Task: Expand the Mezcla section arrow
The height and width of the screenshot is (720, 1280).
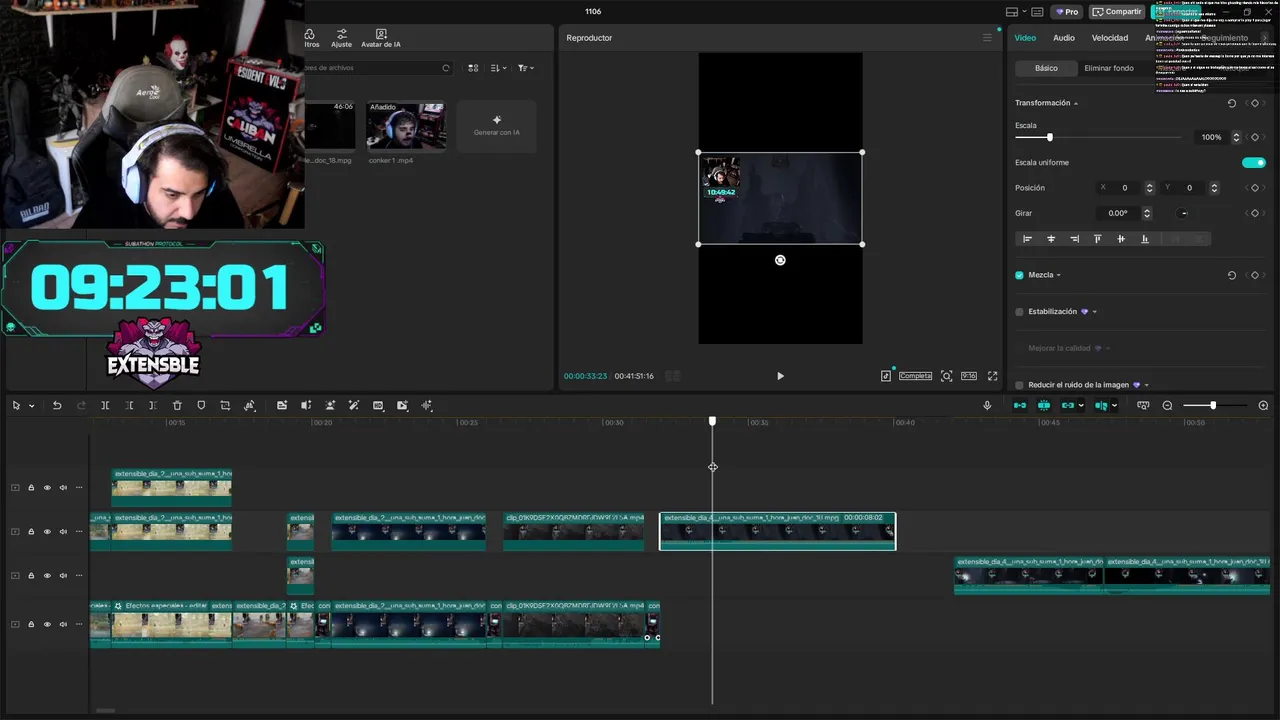Action: 1059,275
